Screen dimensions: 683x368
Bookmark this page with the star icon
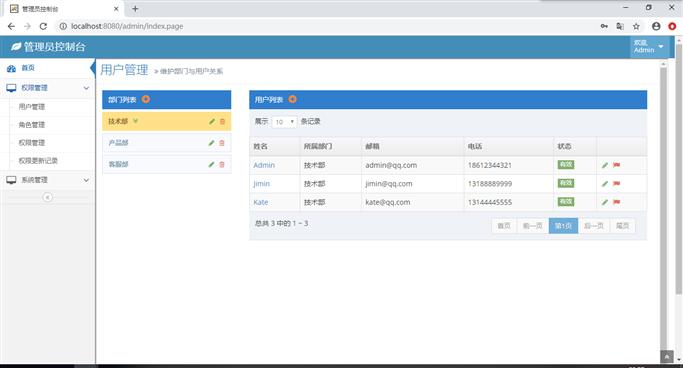[636, 26]
